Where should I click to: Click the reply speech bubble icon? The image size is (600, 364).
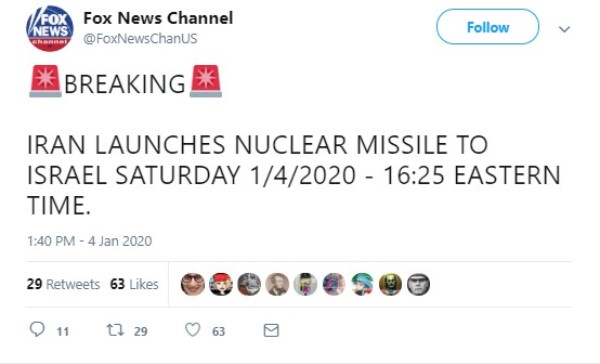[x=37, y=329]
